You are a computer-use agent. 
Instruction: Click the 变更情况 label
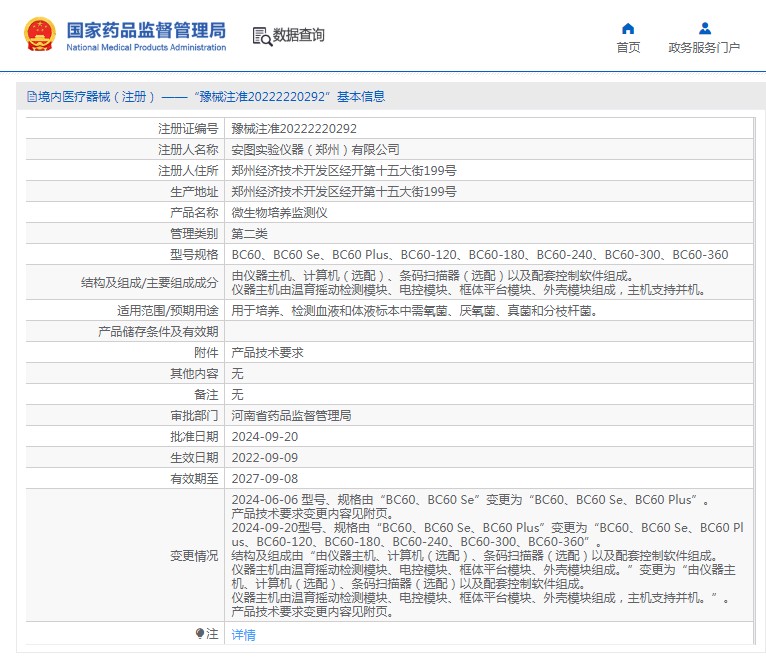pos(194,556)
